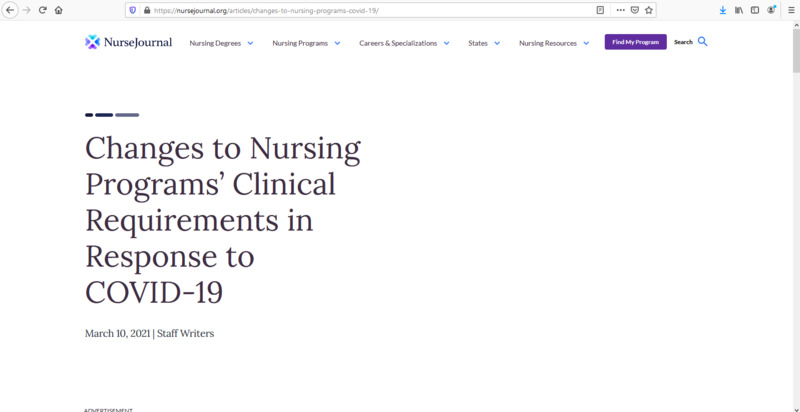Image resolution: width=800 pixels, height=412 pixels.
Task: Expand the Careers & Specializations dropdown
Action: tap(404, 43)
